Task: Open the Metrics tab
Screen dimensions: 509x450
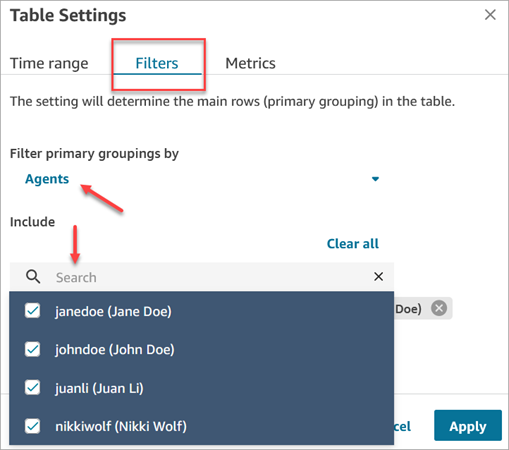Action: pyautogui.click(x=251, y=63)
